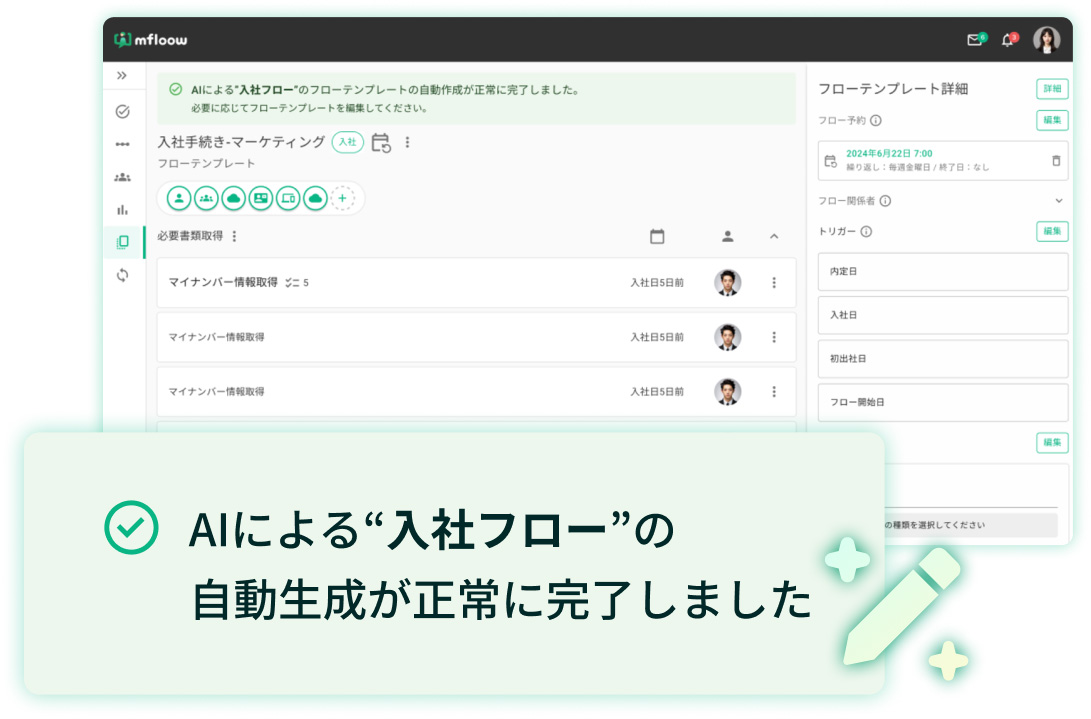The width and height of the screenshot is (1091, 719).
Task: Click the calendar column header icon
Action: point(657,237)
